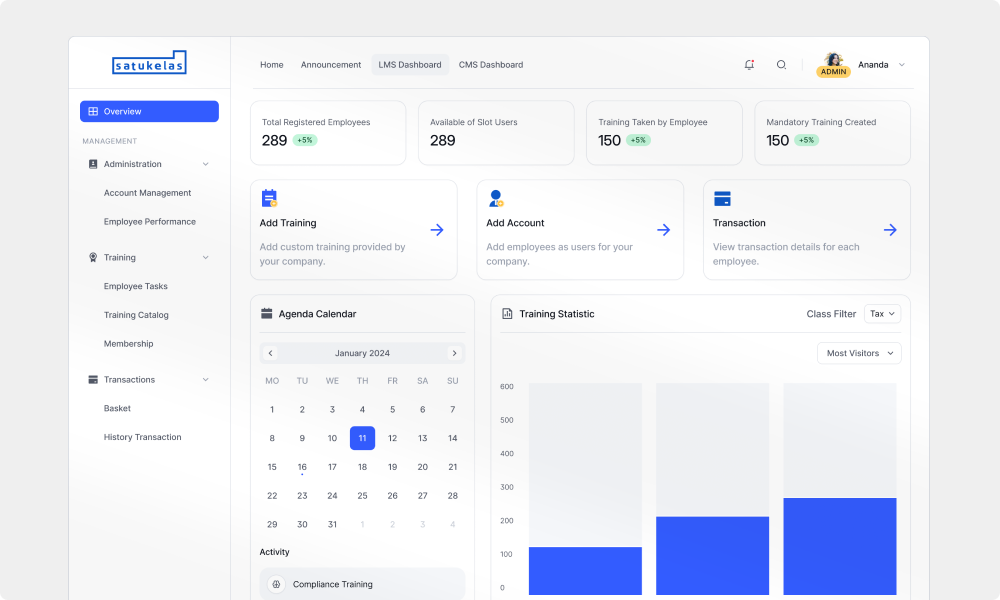The width and height of the screenshot is (1000, 600).
Task: Select January 16 on the calendar
Action: click(x=302, y=467)
